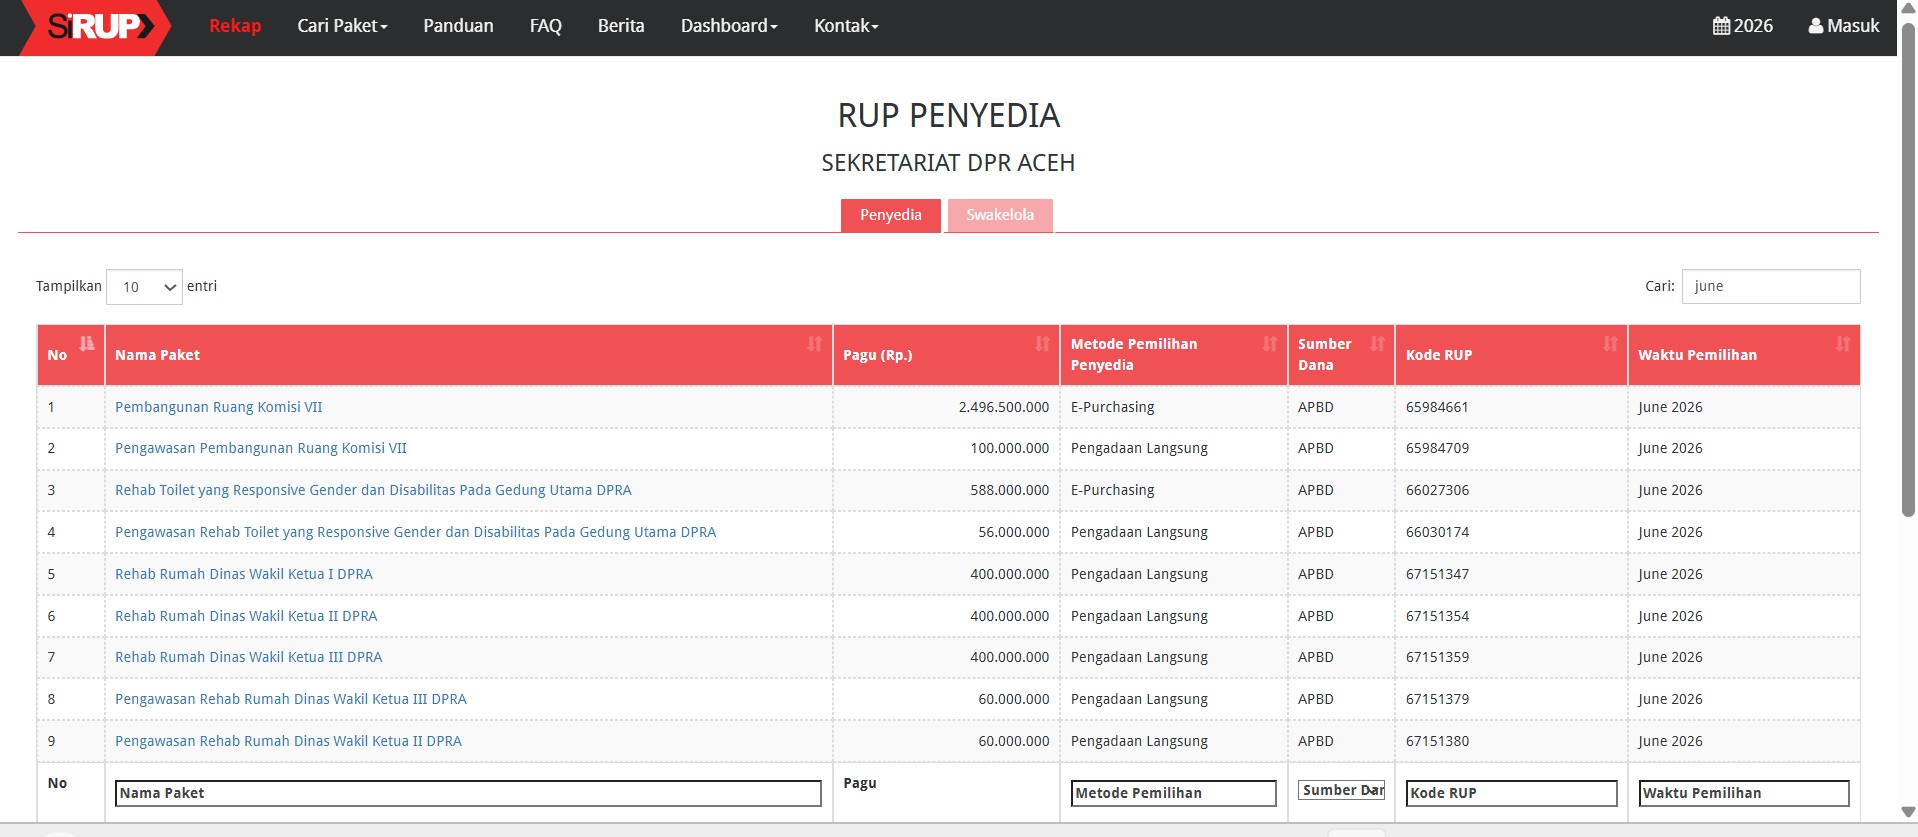Image resolution: width=1918 pixels, height=837 pixels.
Task: Open Pengawasan Rehab Rumah Dinas Wakil Ketua II
Action: tap(288, 741)
